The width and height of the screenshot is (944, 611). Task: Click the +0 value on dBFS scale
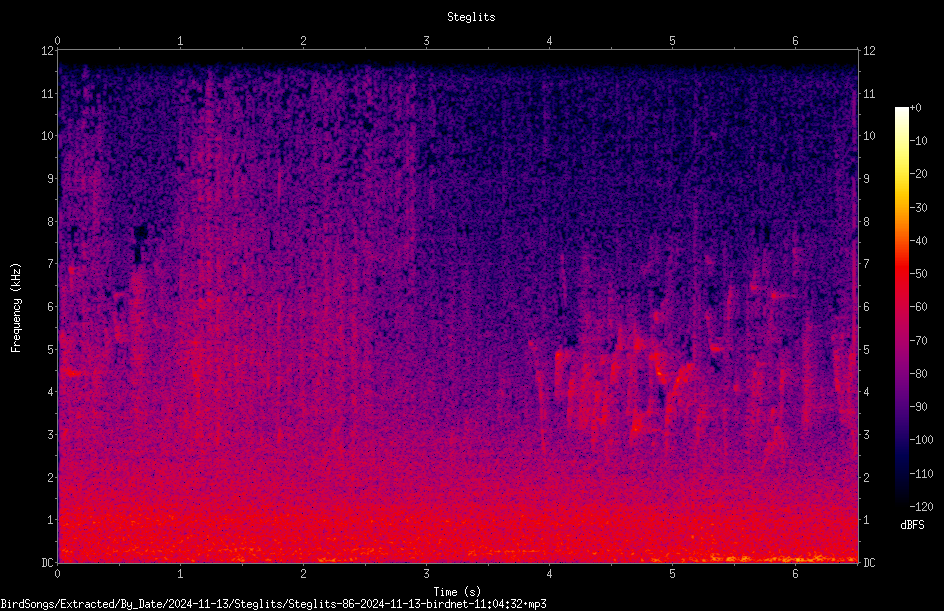(915, 108)
